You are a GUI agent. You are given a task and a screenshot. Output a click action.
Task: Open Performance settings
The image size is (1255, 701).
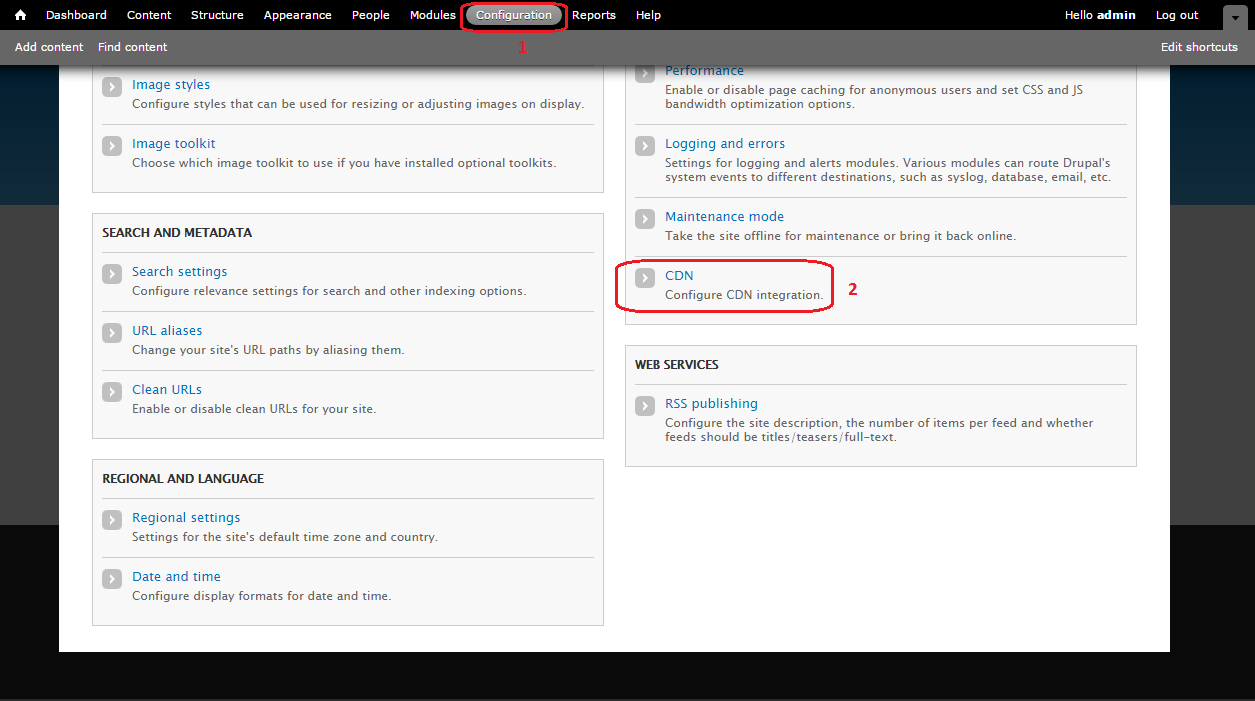point(704,71)
